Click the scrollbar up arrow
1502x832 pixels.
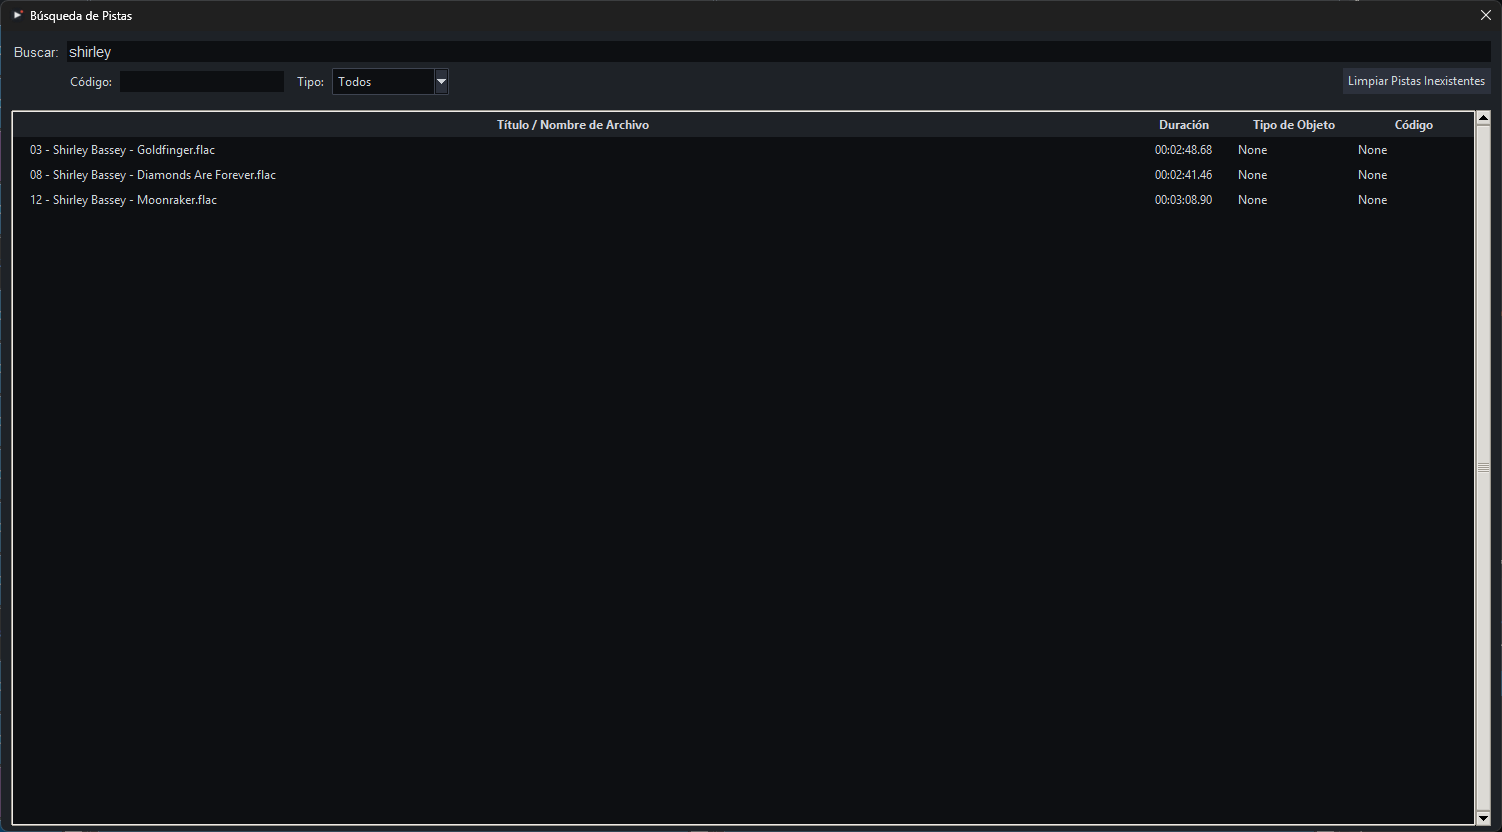pyautogui.click(x=1483, y=119)
